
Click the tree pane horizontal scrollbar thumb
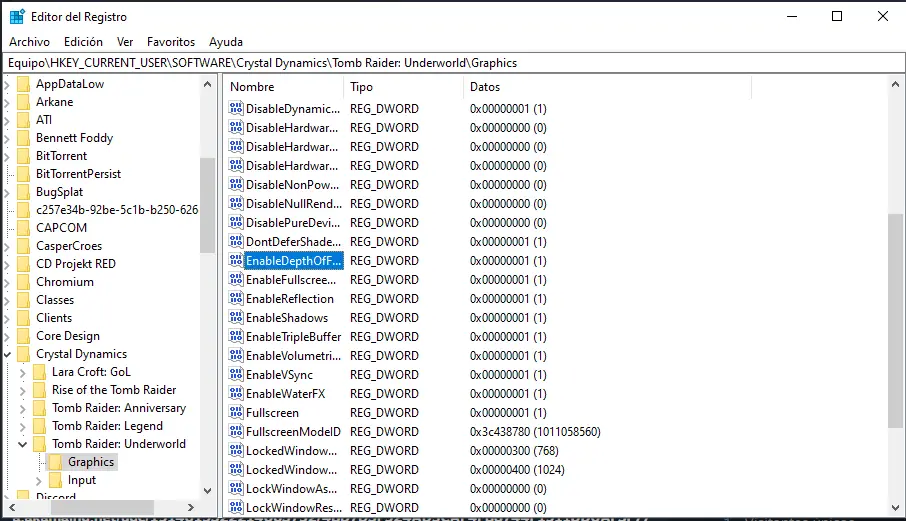tap(102, 507)
